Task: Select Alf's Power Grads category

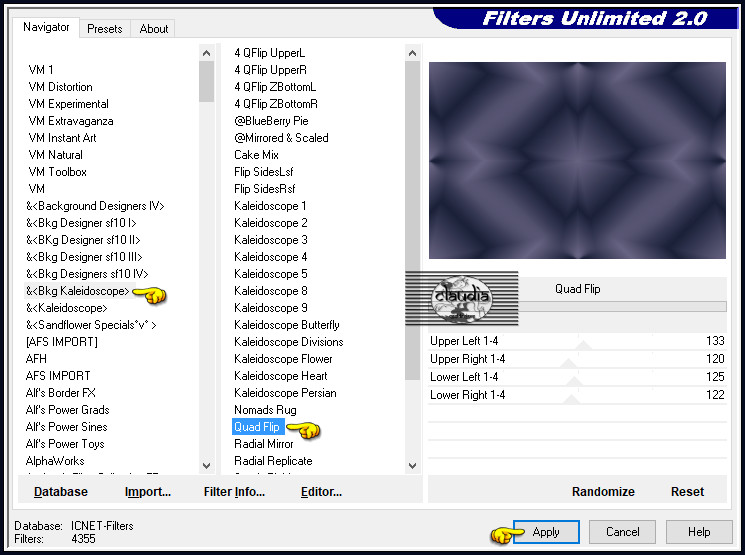Action: point(67,410)
